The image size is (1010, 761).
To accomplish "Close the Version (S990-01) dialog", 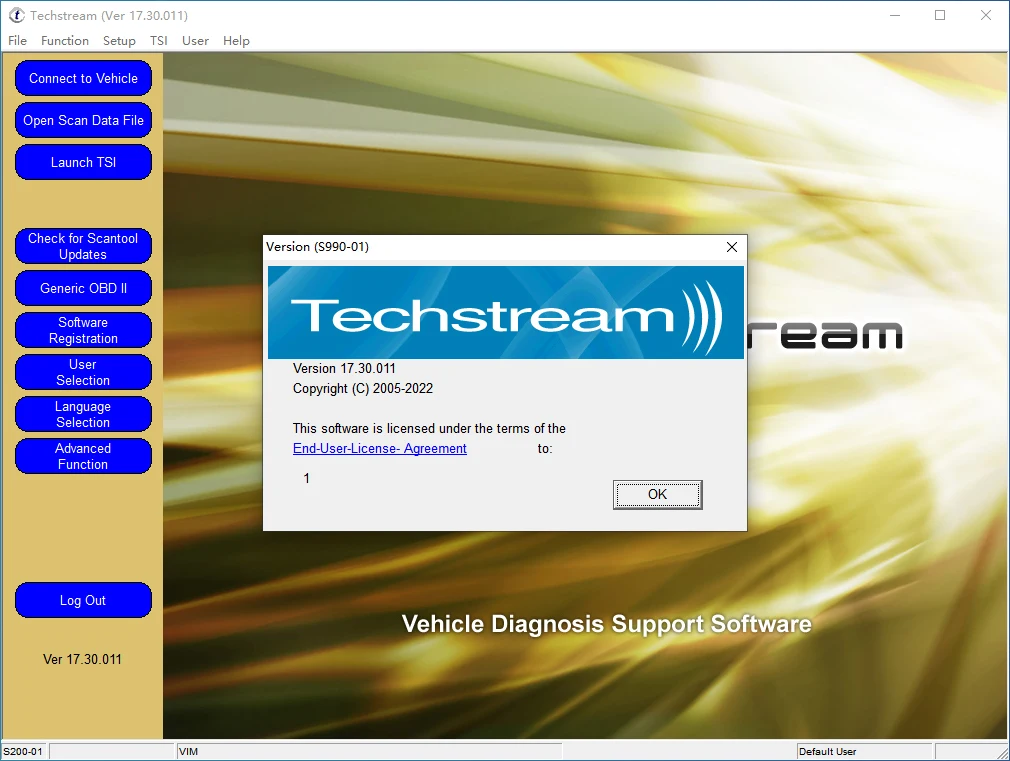I will 732,247.
